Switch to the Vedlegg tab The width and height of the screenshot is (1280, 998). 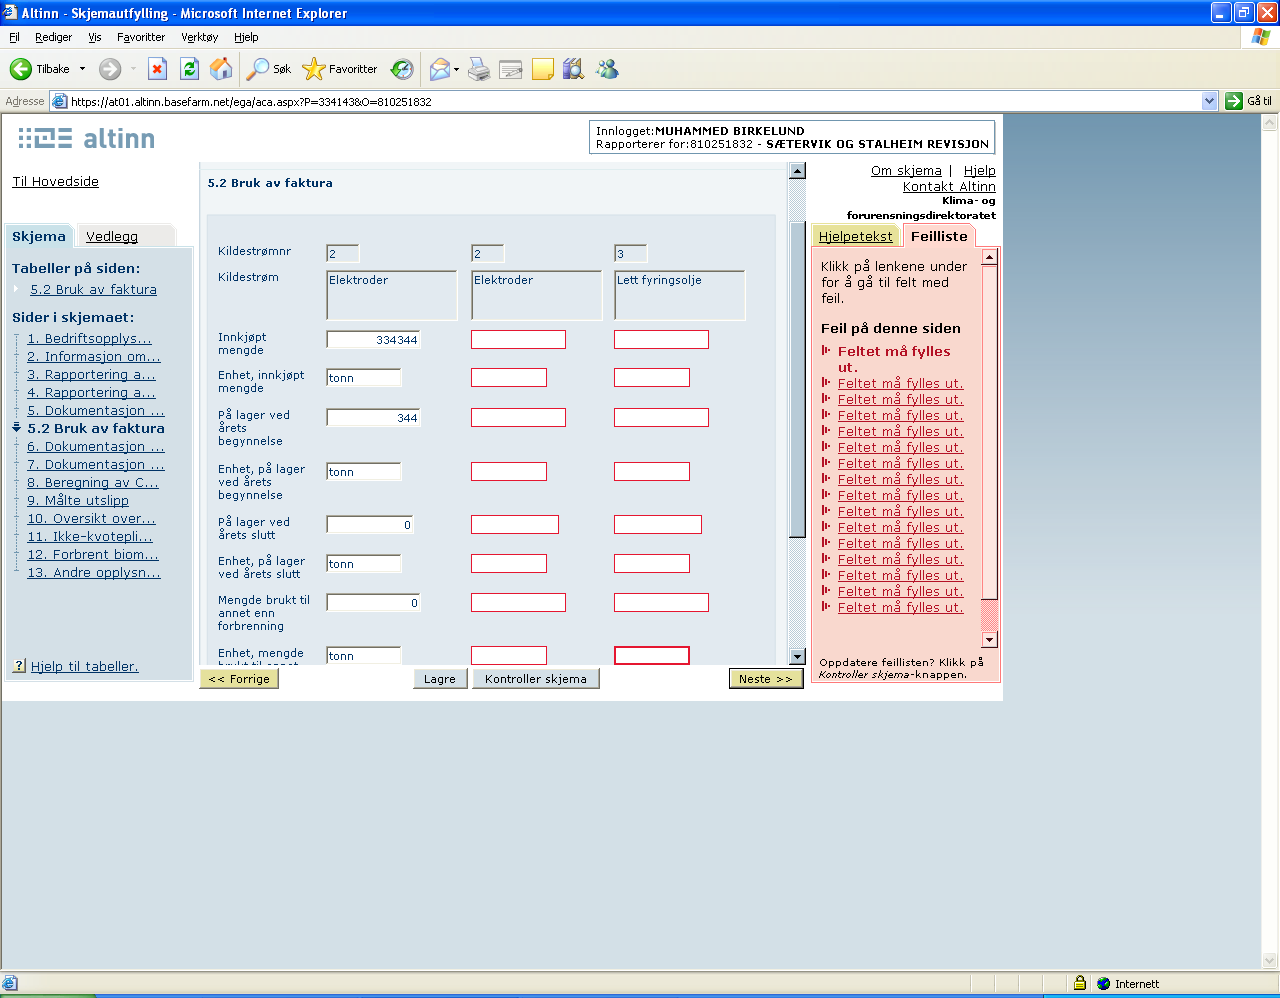click(112, 236)
